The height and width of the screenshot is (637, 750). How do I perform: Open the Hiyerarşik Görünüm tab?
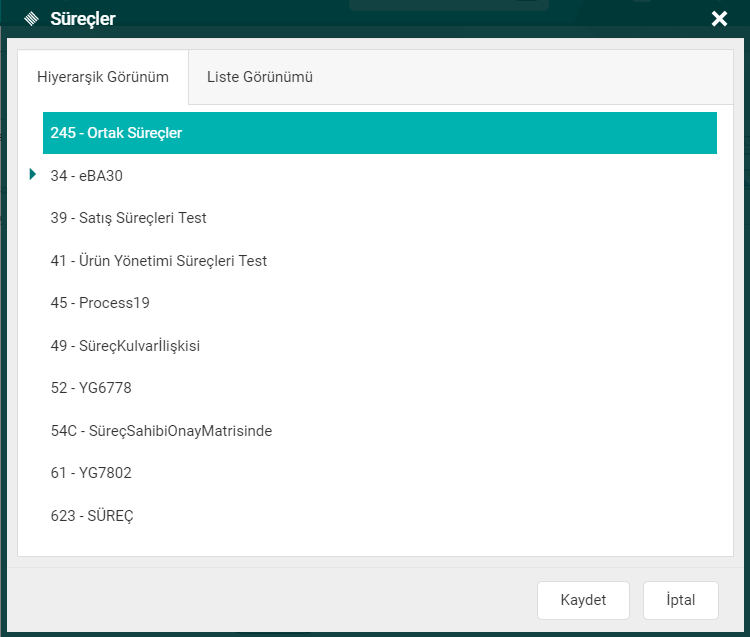(x=102, y=77)
